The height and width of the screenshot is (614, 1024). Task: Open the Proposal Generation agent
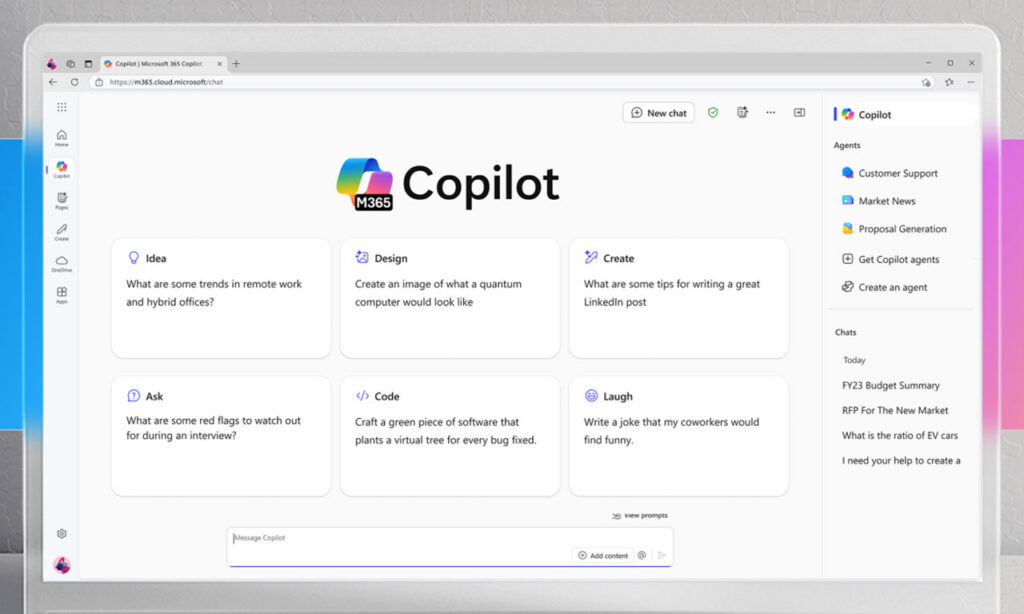(x=893, y=229)
